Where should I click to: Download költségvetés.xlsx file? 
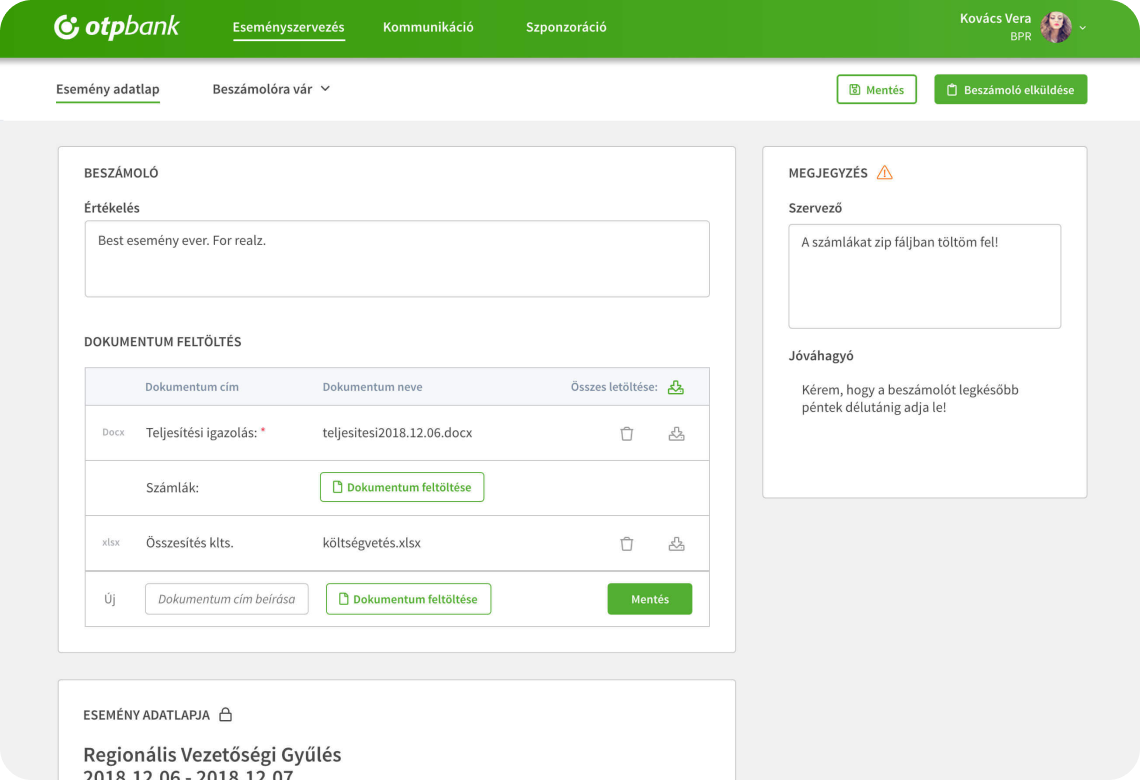tap(676, 544)
